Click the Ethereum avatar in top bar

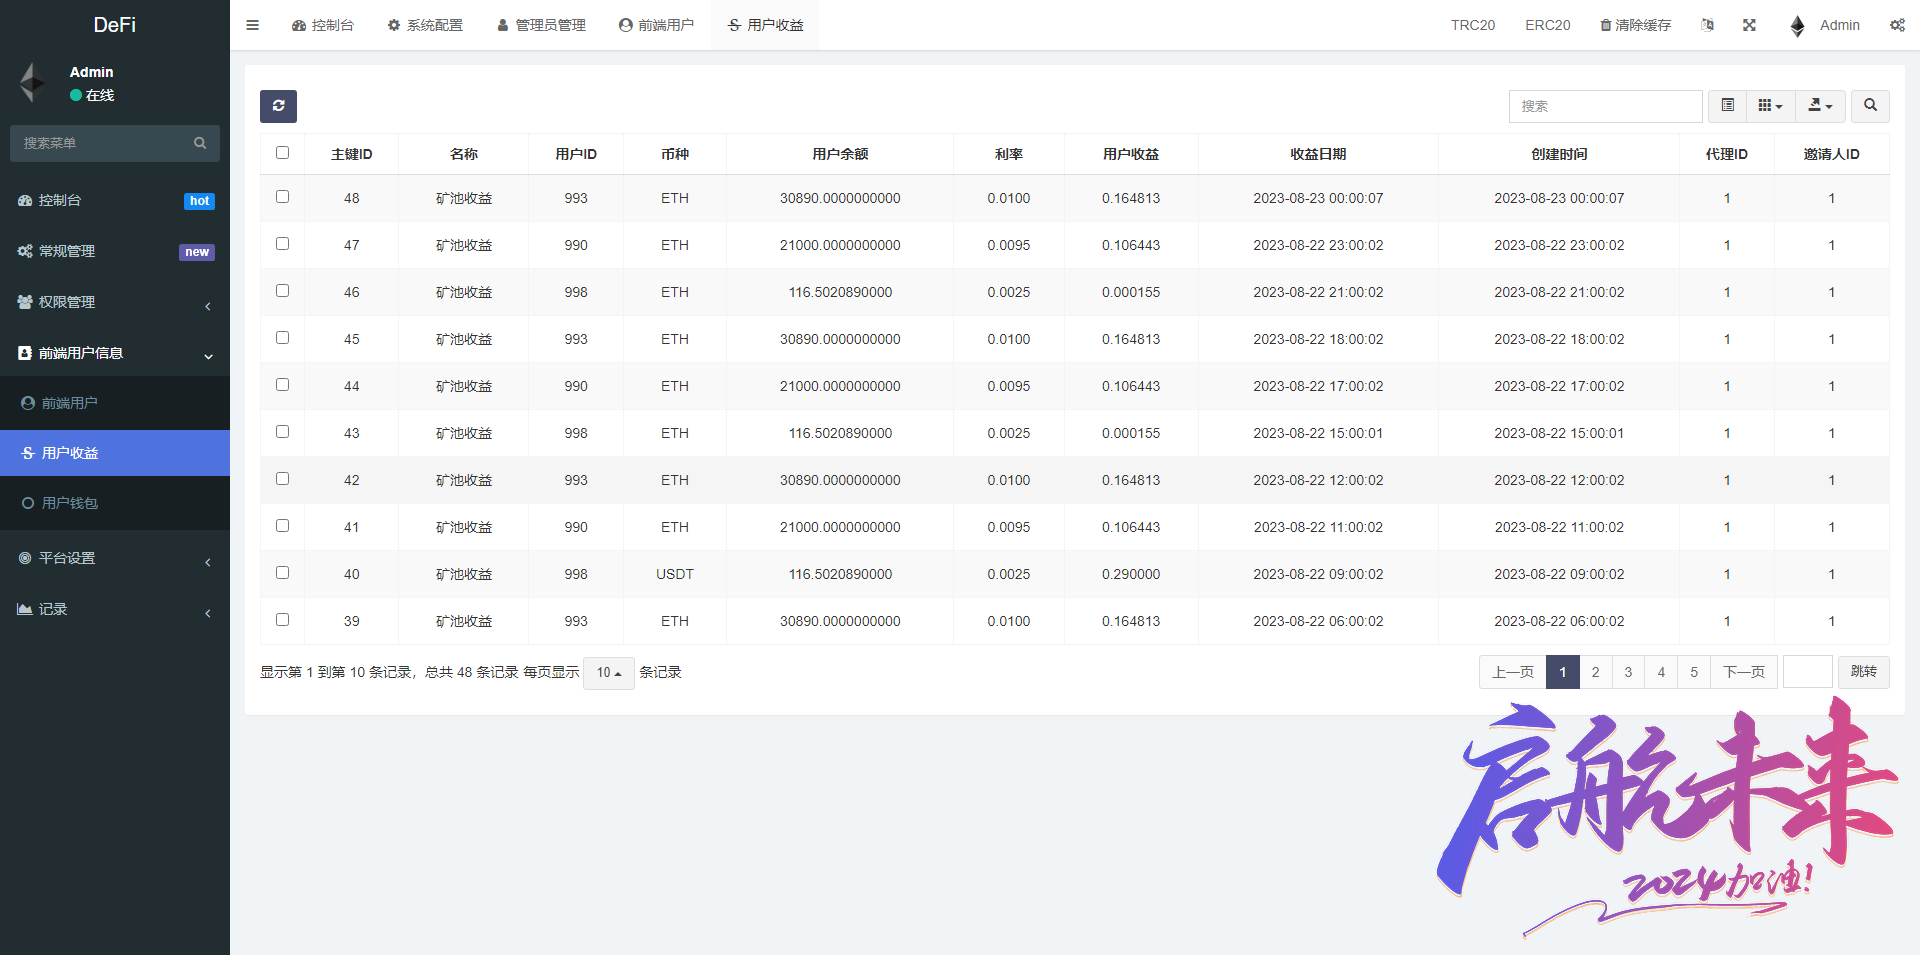pyautogui.click(x=1797, y=26)
